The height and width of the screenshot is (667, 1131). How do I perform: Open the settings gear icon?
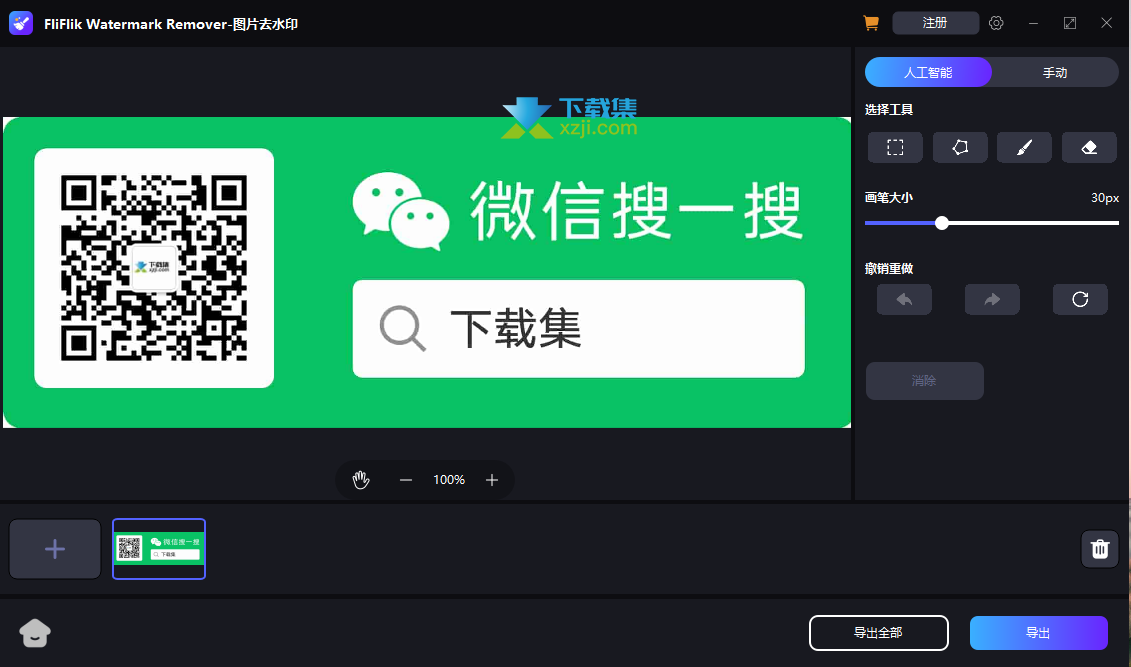click(996, 23)
